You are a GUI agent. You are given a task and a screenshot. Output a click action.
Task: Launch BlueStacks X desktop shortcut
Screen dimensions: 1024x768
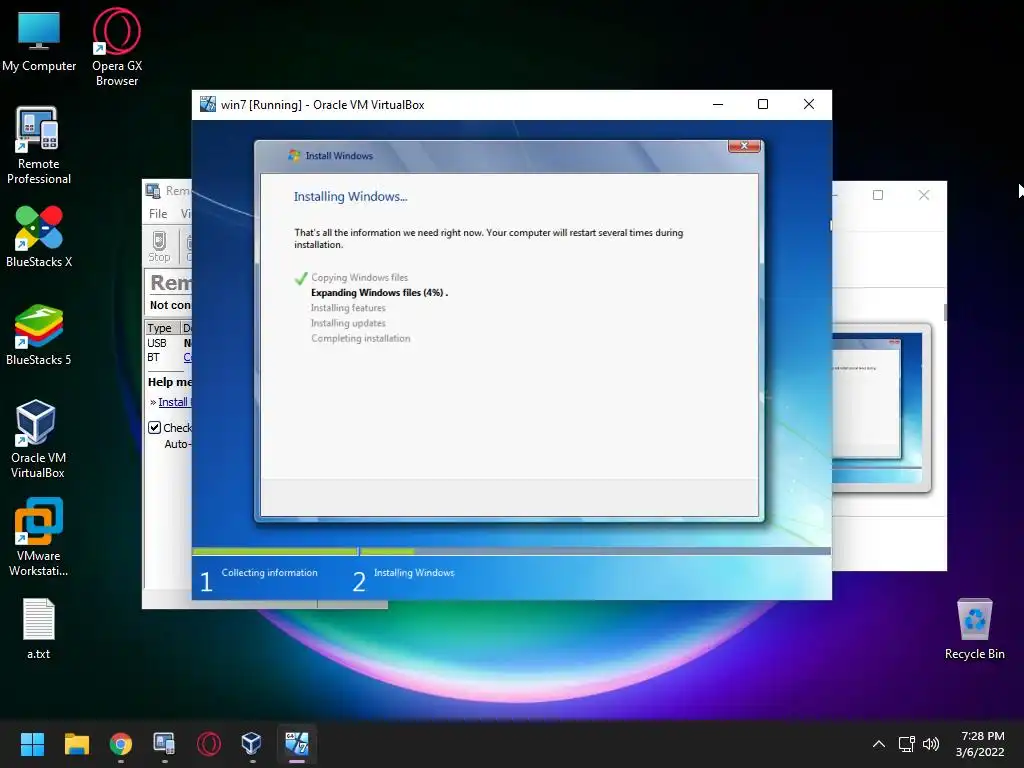(39, 236)
